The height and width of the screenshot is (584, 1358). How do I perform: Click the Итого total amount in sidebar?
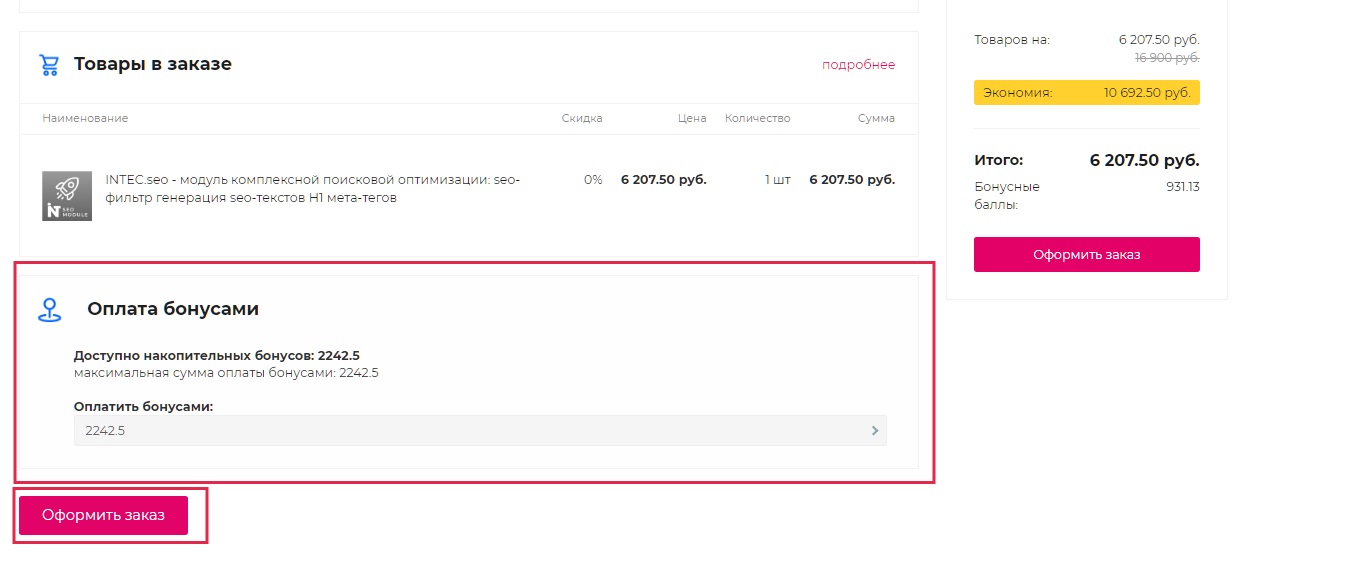(x=1144, y=160)
